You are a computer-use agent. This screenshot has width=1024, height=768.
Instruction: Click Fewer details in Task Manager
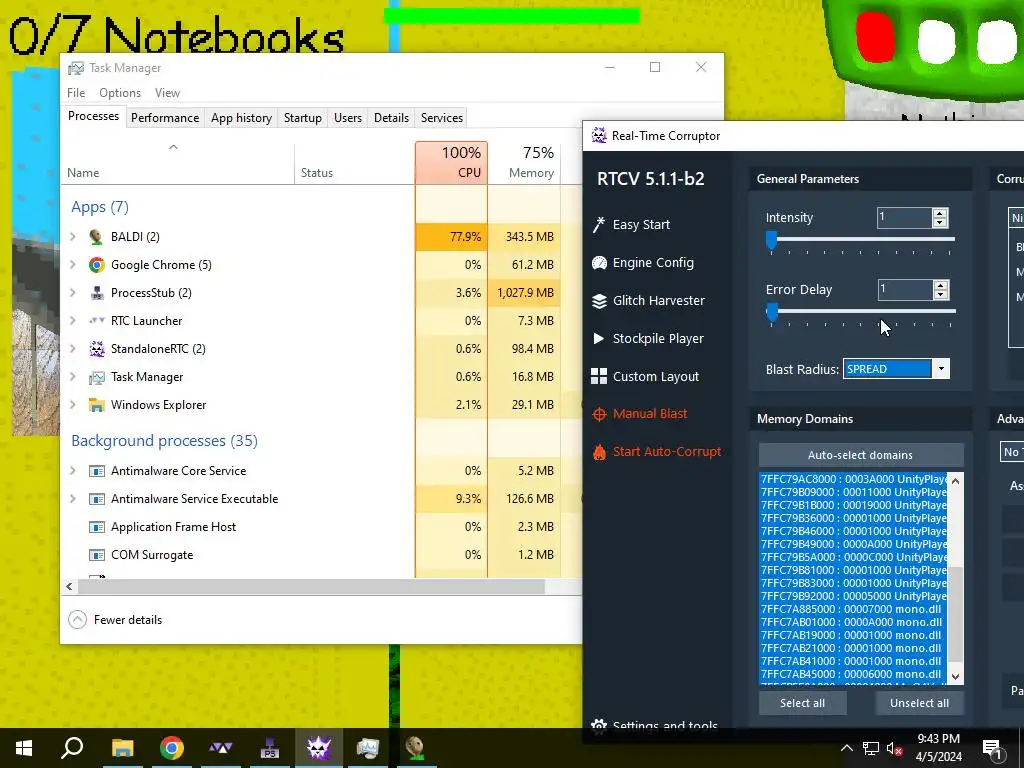coord(115,620)
